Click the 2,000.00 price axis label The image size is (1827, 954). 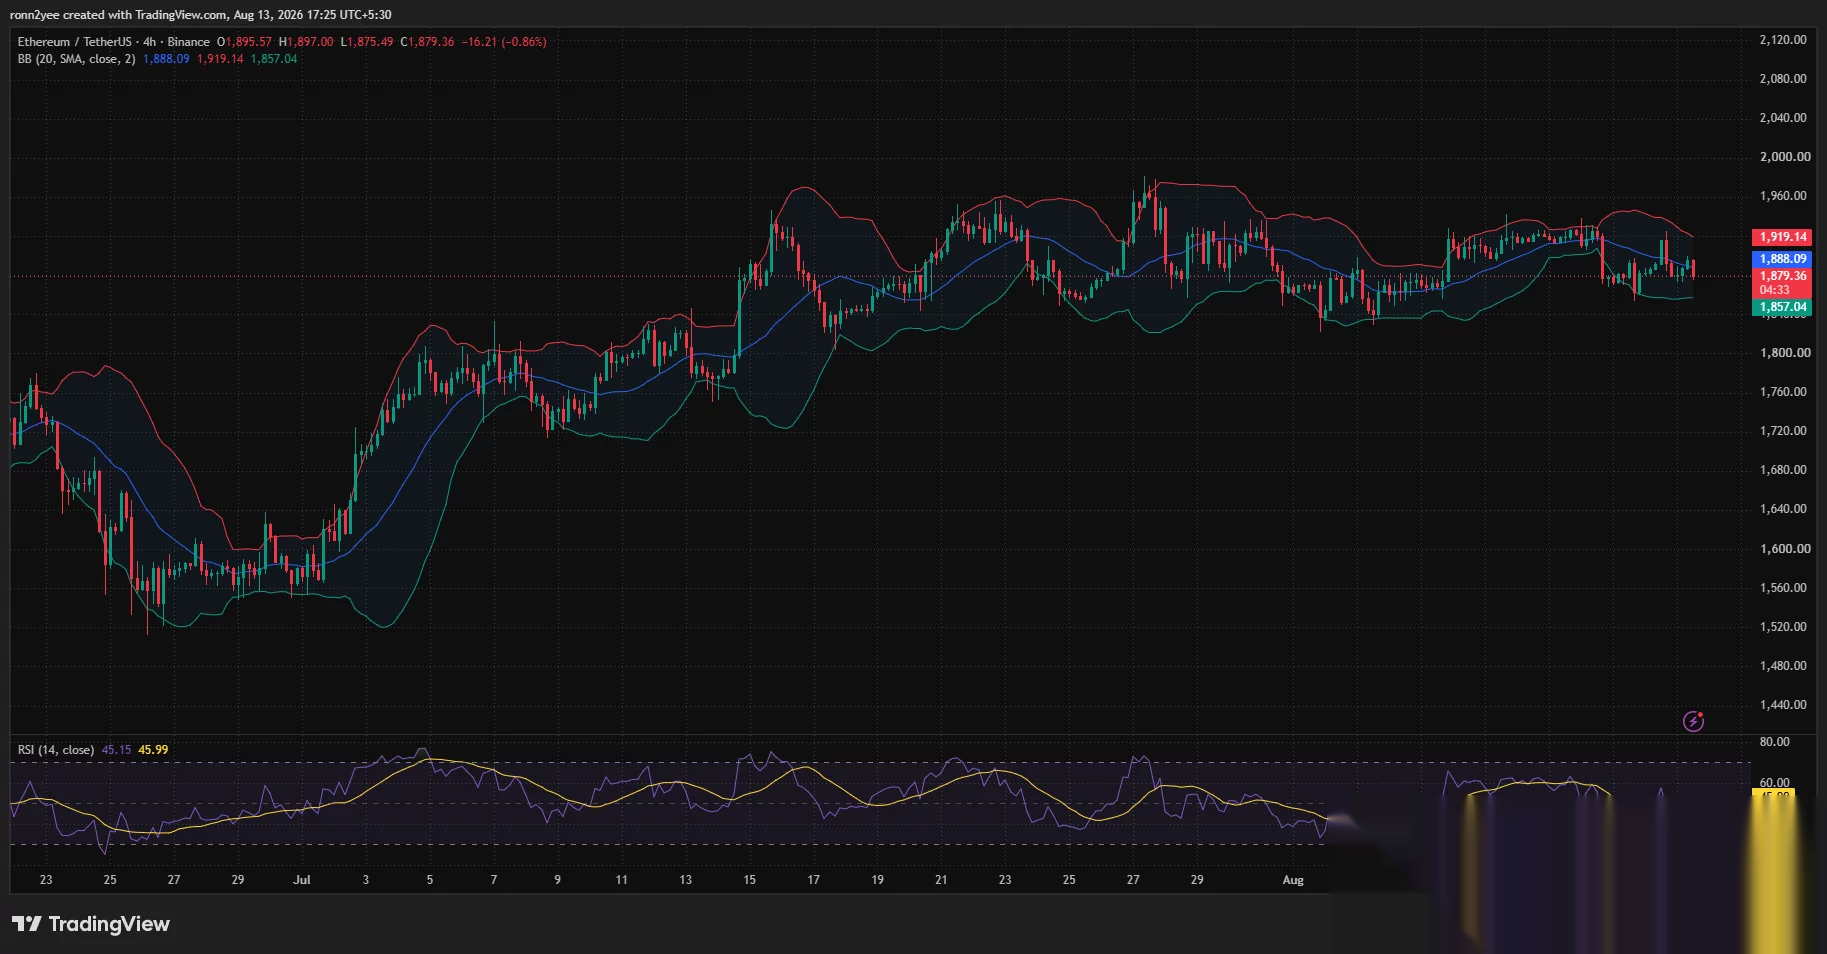pyautogui.click(x=1785, y=157)
